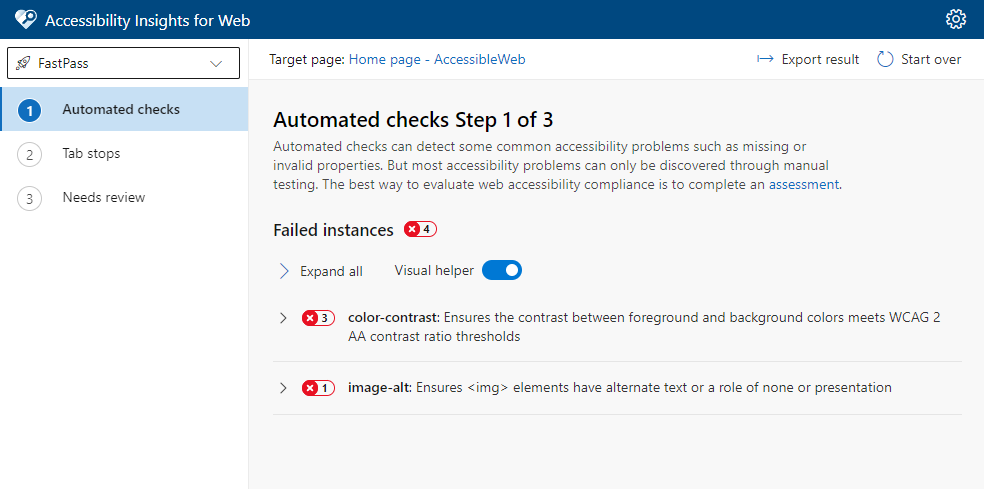Screen dimensions: 984x489
Task: Click the Export result arrow icon
Action: (765, 59)
